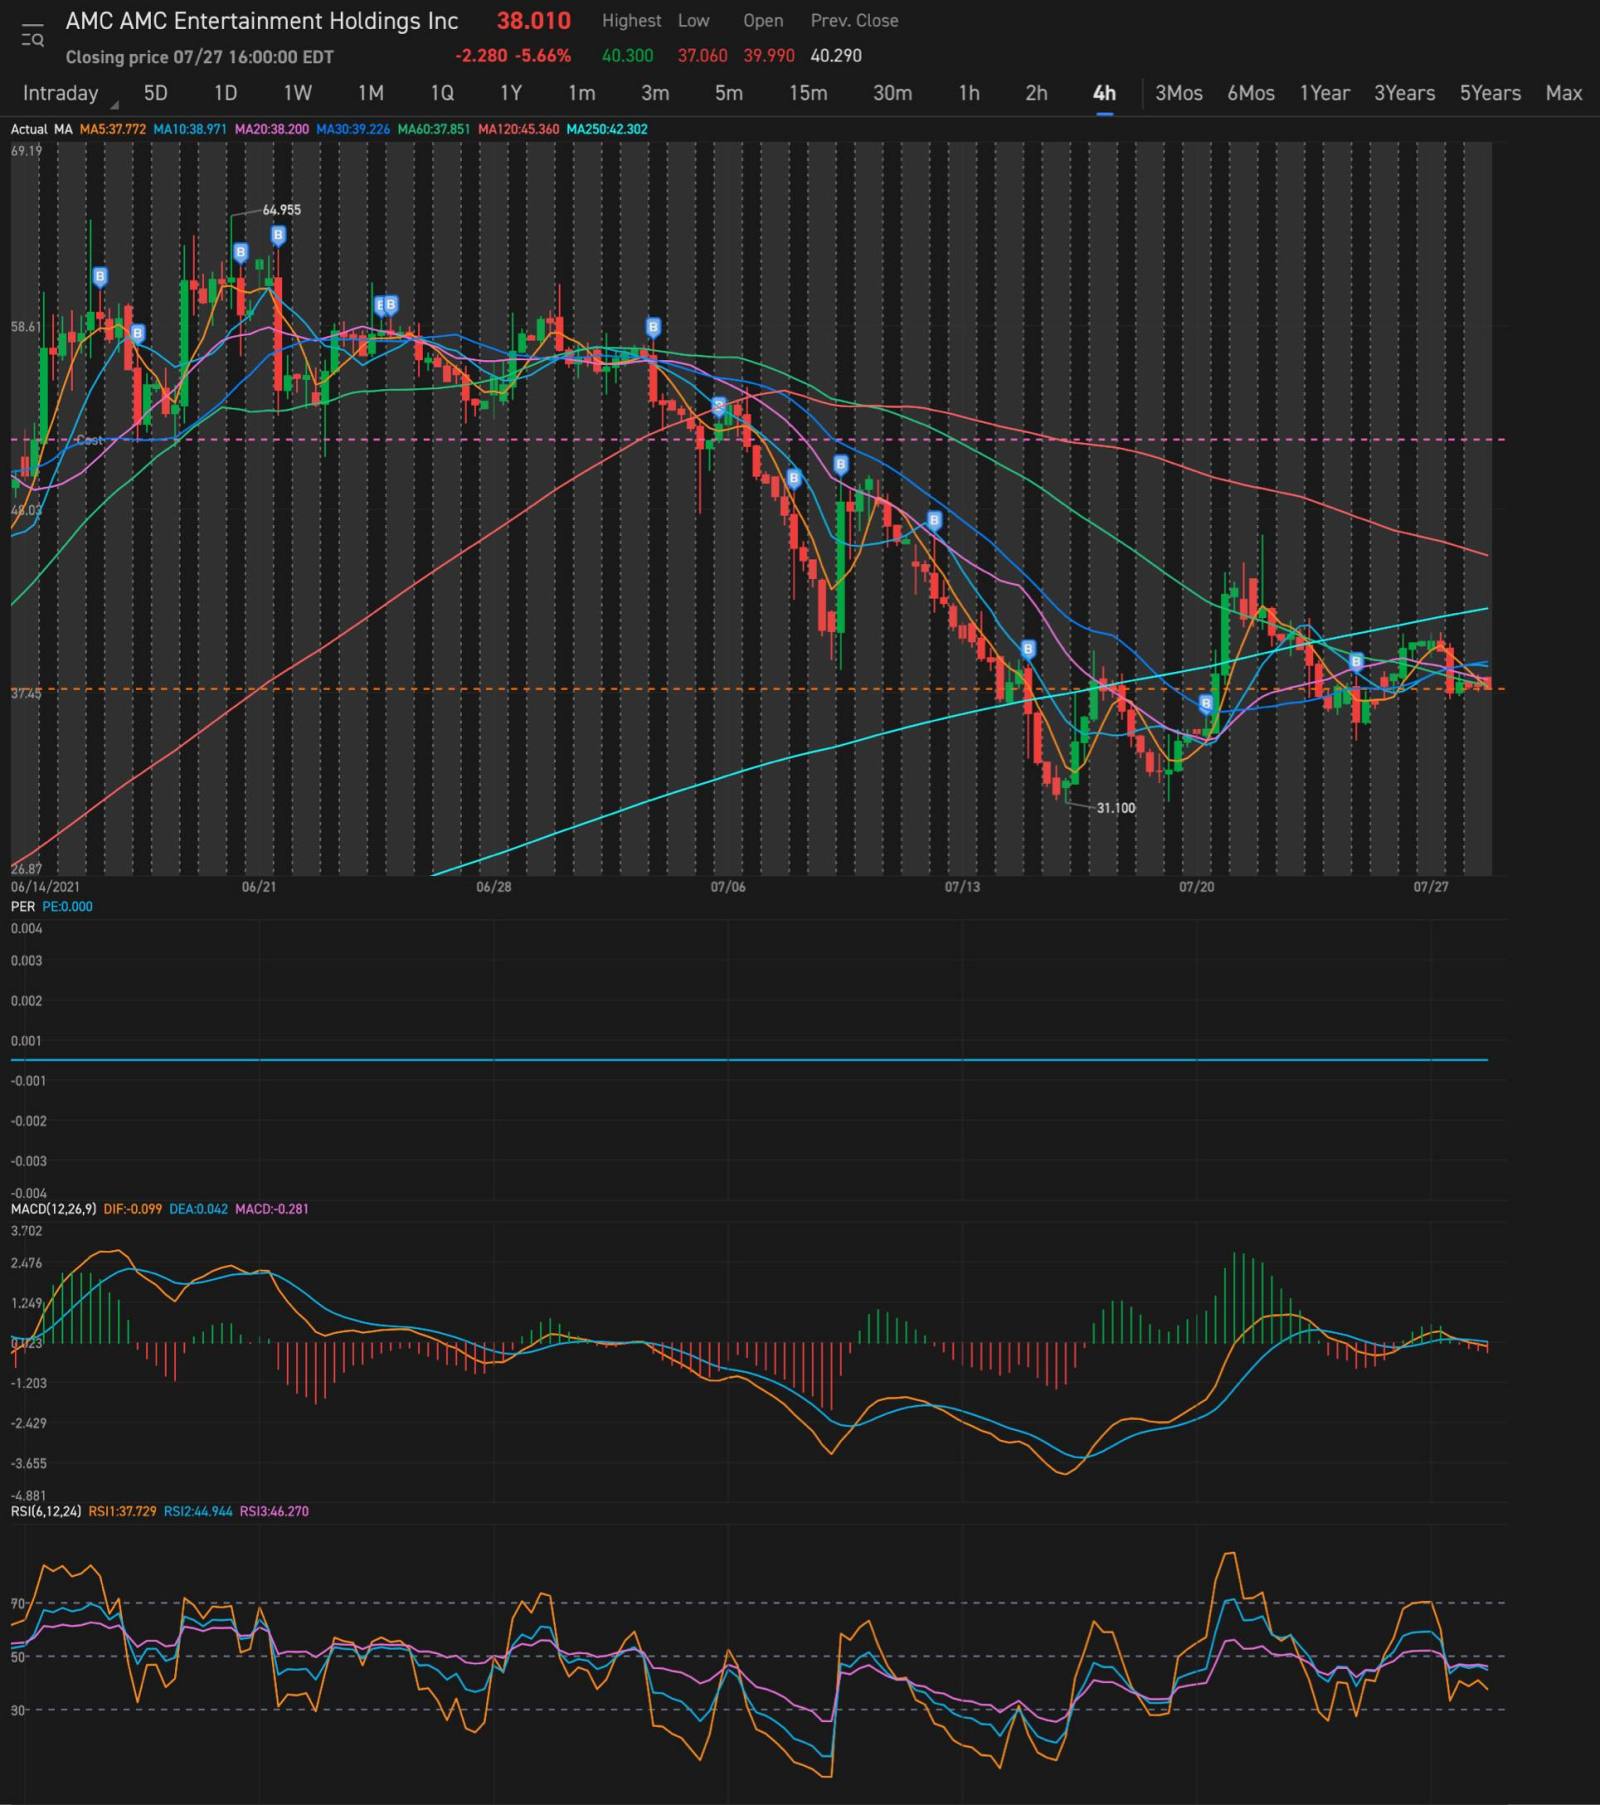Show the 1Year range
Viewport: 1600px width, 1805px height.
[x=1325, y=93]
